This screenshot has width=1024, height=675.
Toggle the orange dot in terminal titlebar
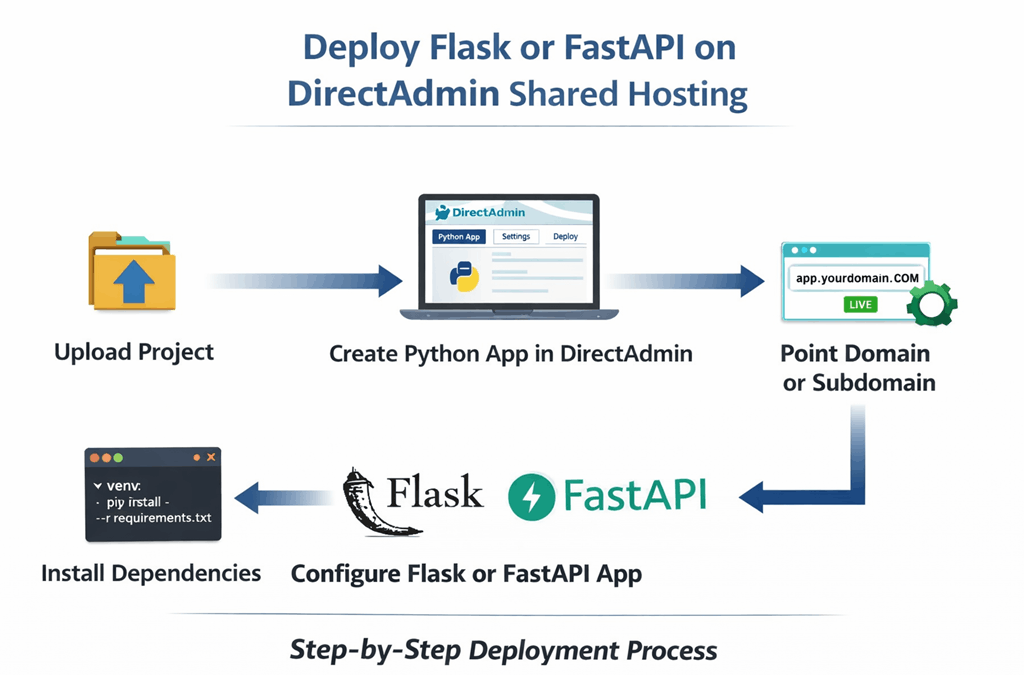(94, 458)
